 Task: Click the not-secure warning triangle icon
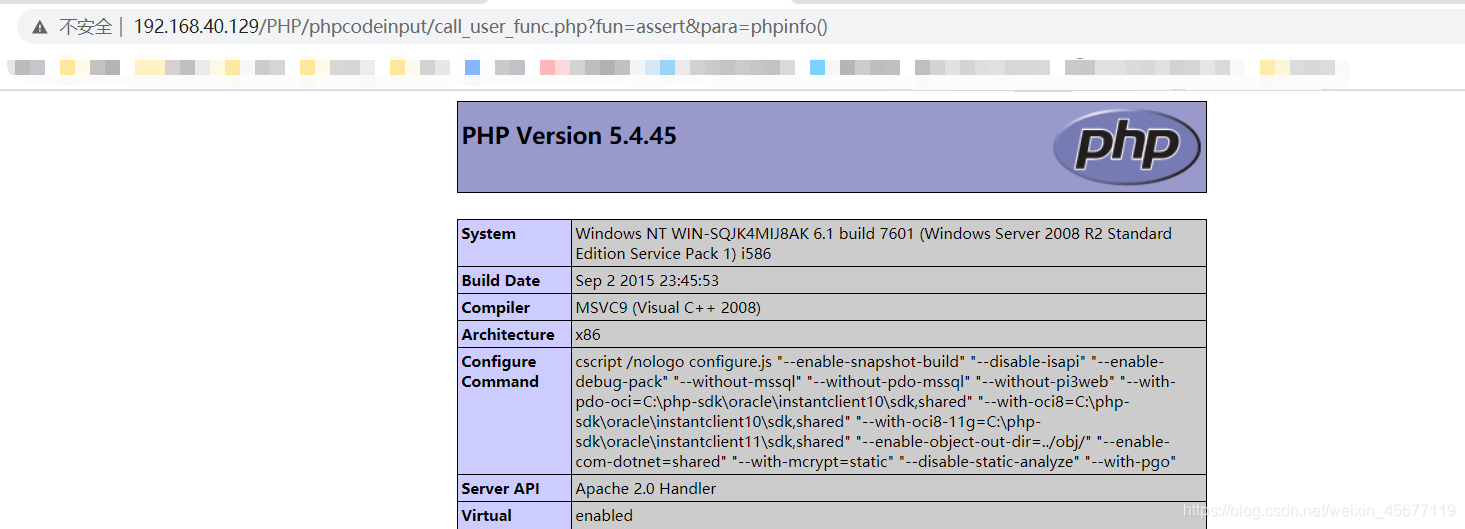point(40,27)
